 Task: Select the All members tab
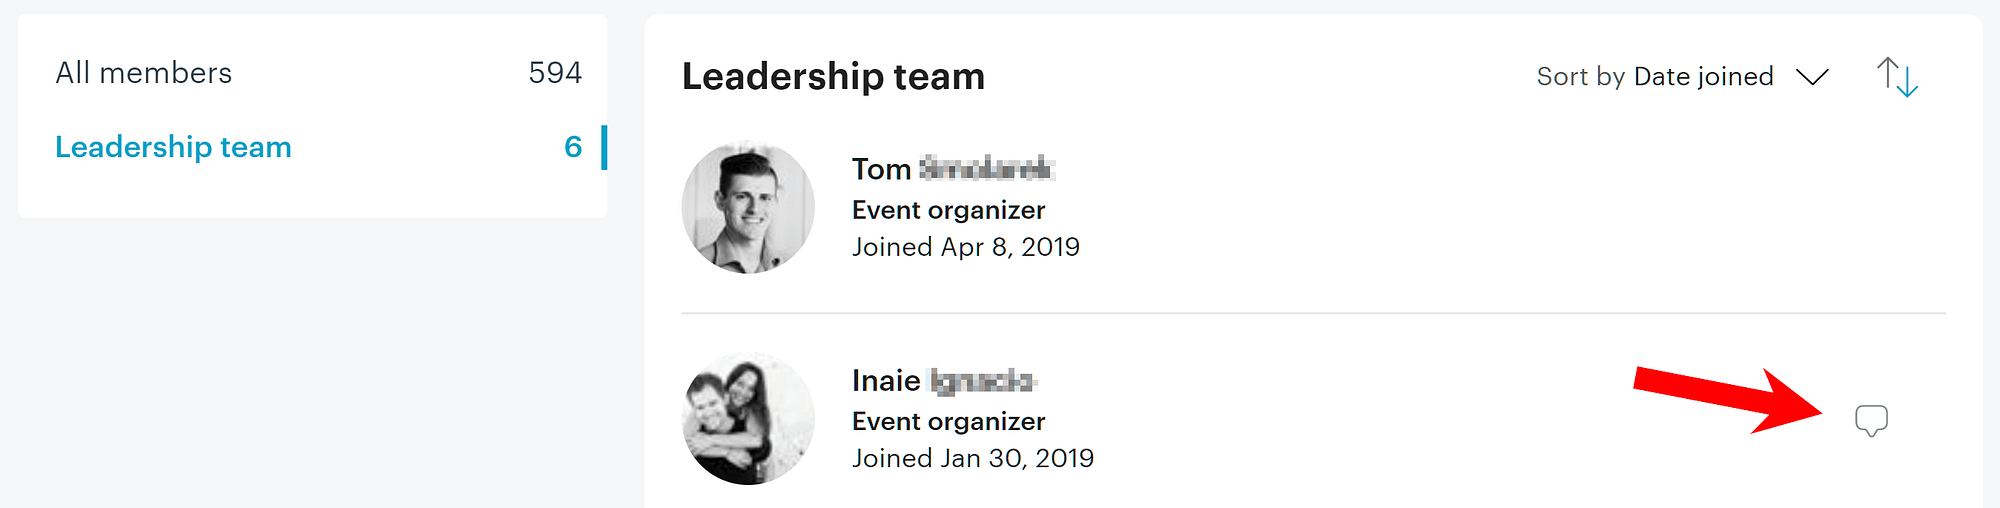pos(144,73)
